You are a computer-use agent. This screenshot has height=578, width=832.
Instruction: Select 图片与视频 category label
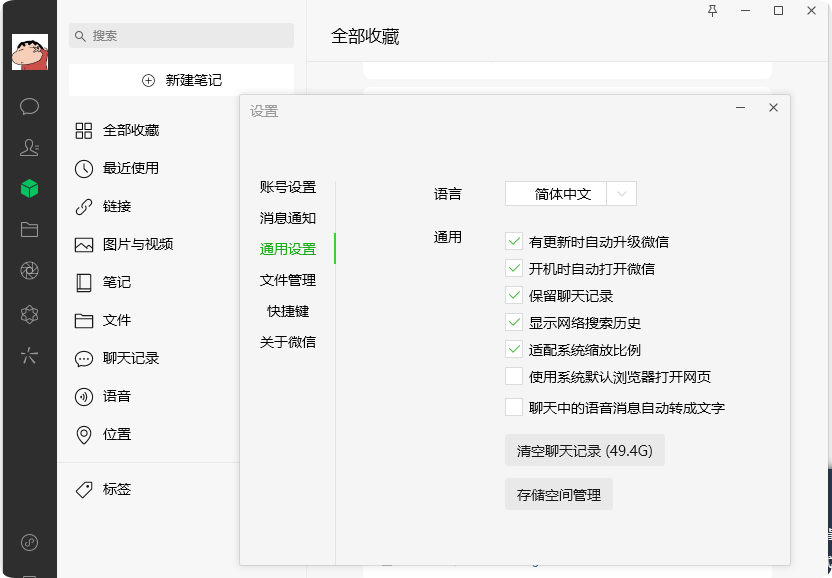[138, 245]
